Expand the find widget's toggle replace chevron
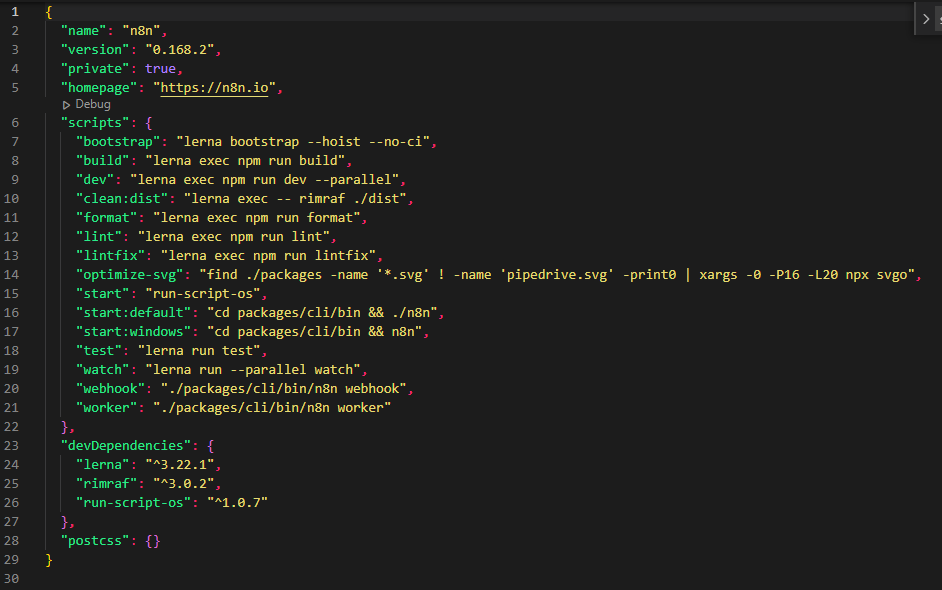Image resolution: width=942 pixels, height=590 pixels. 925,19
